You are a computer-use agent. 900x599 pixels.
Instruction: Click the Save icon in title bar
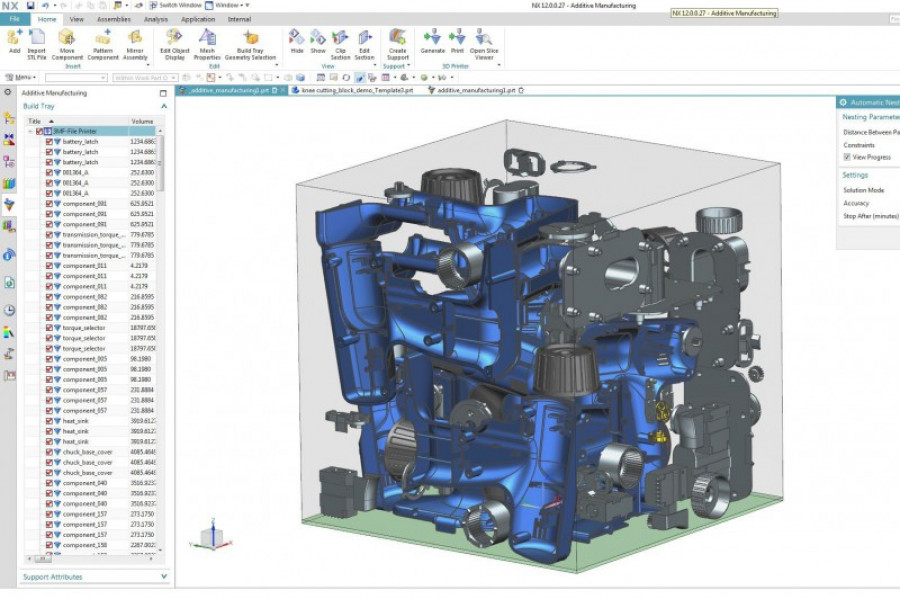[30, 5]
